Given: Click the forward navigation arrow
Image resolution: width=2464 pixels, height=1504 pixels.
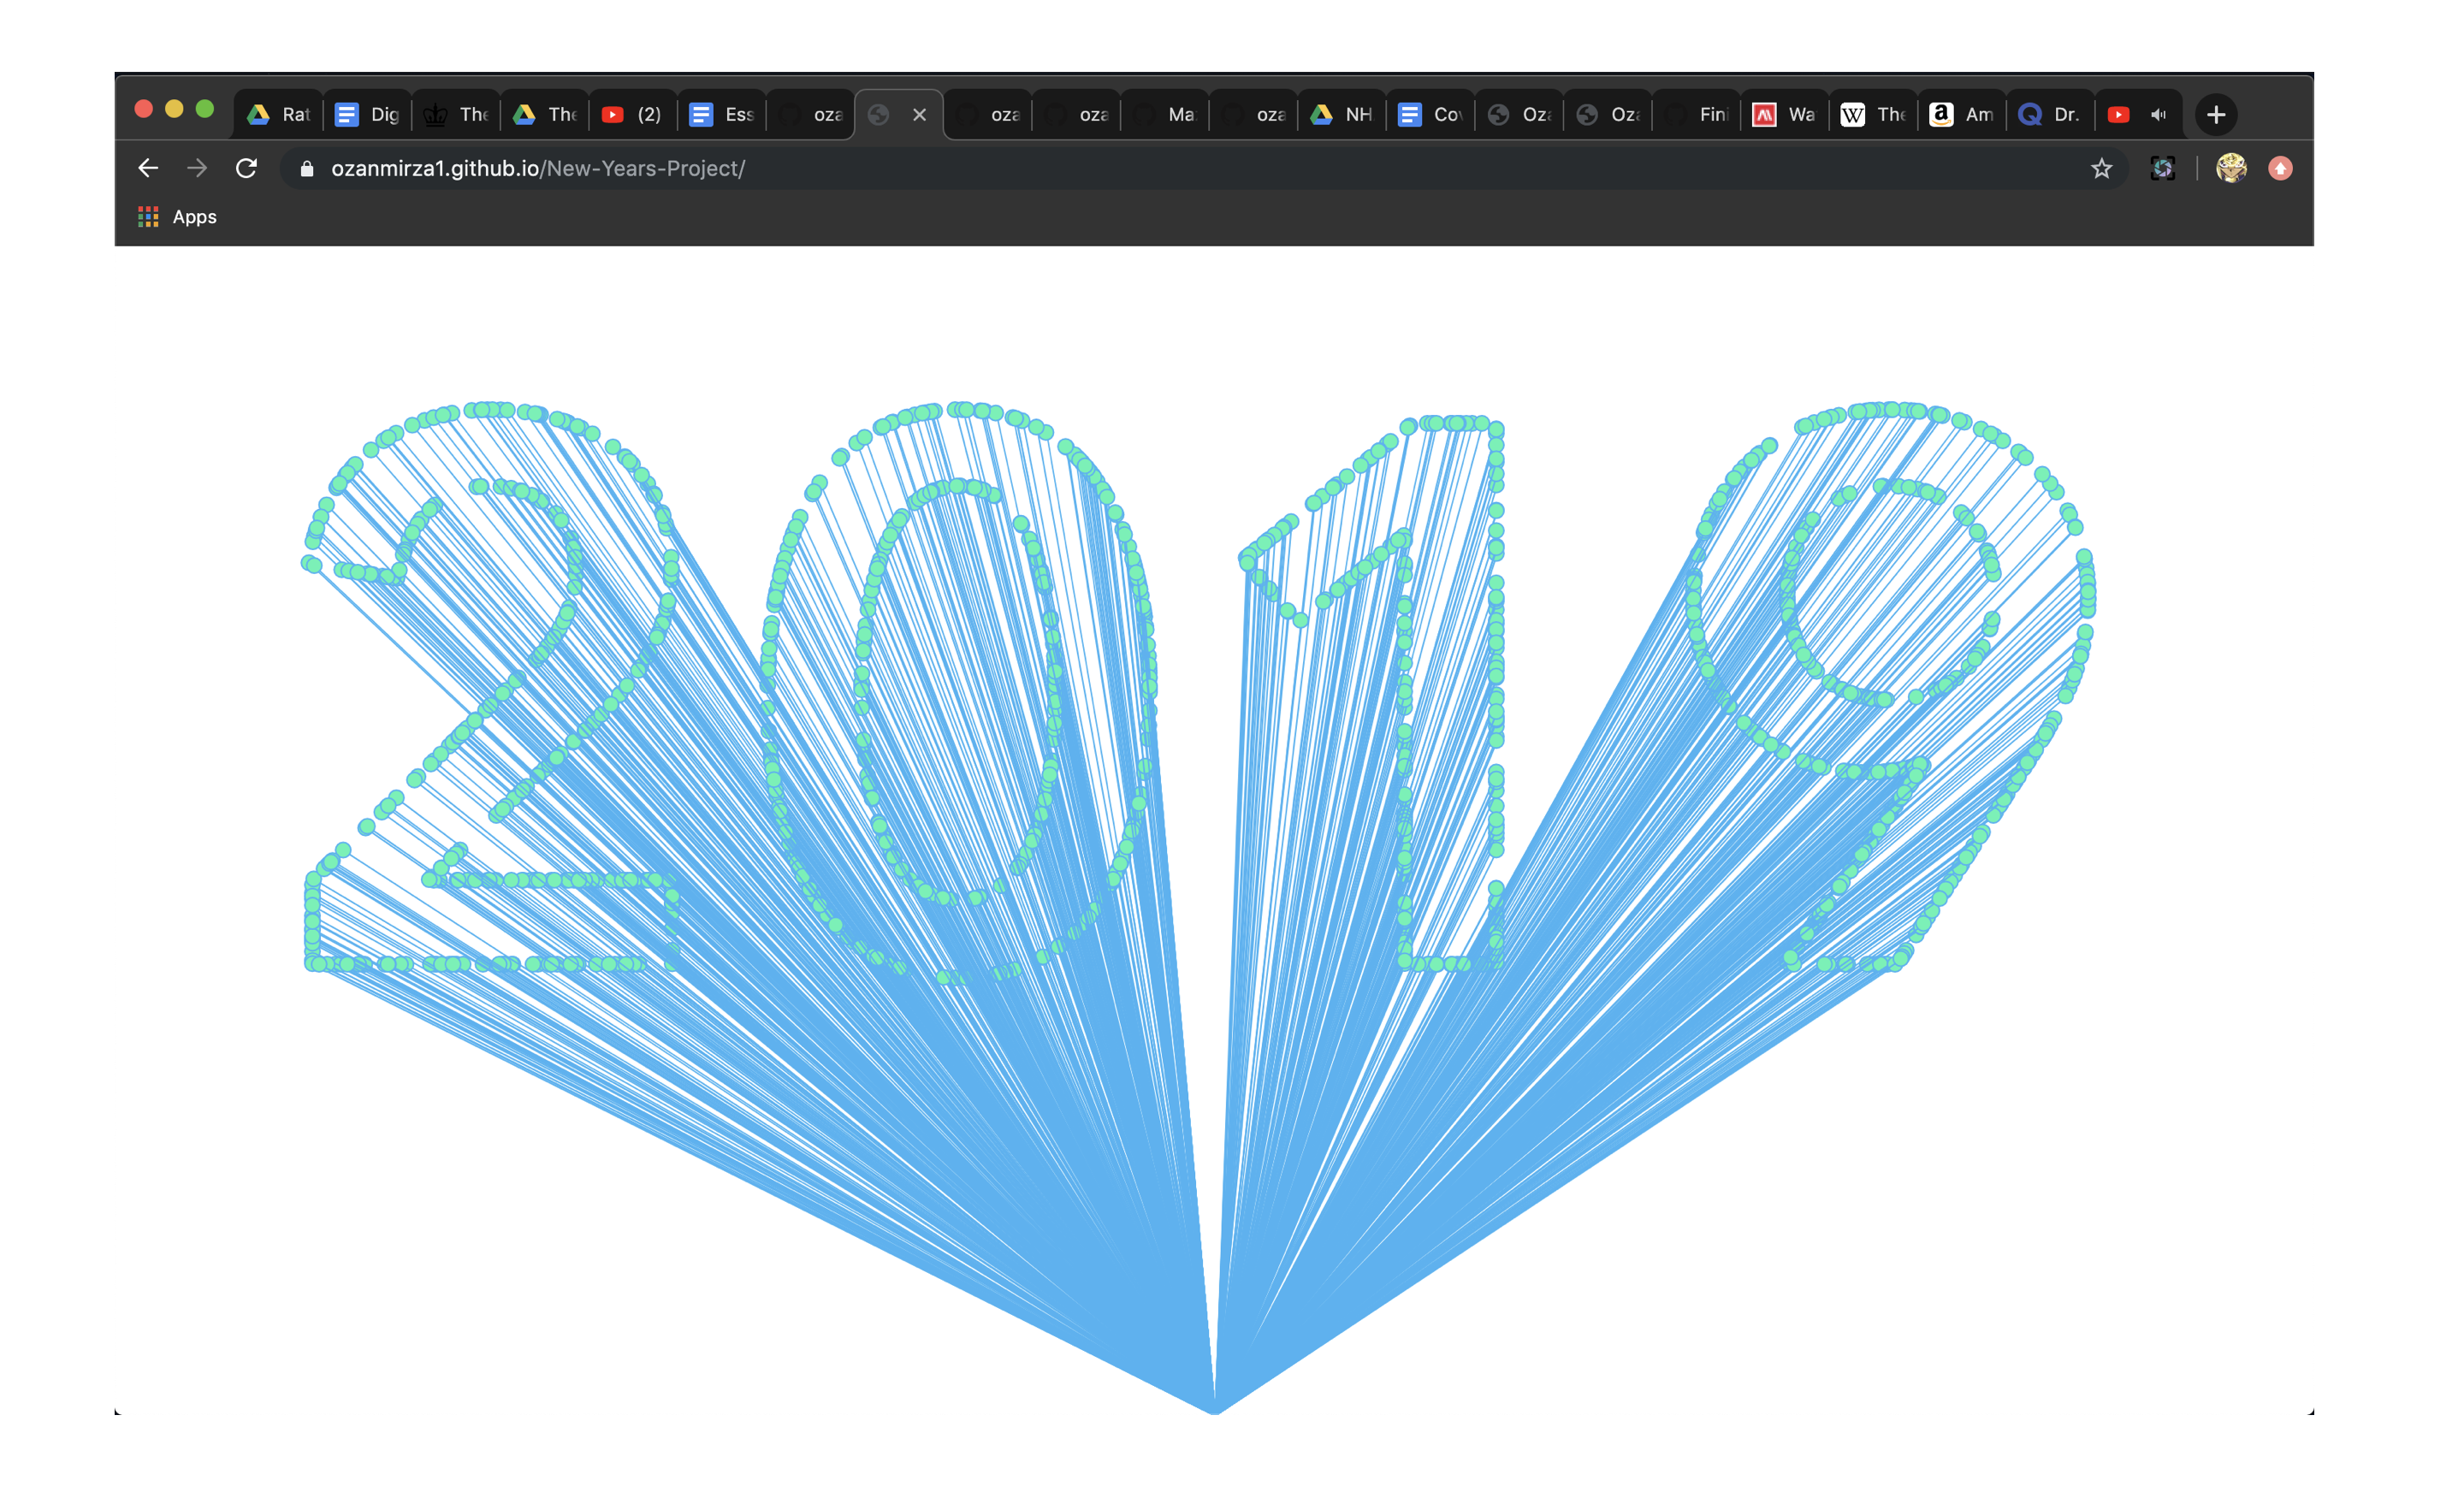Looking at the screenshot, I should (x=197, y=168).
